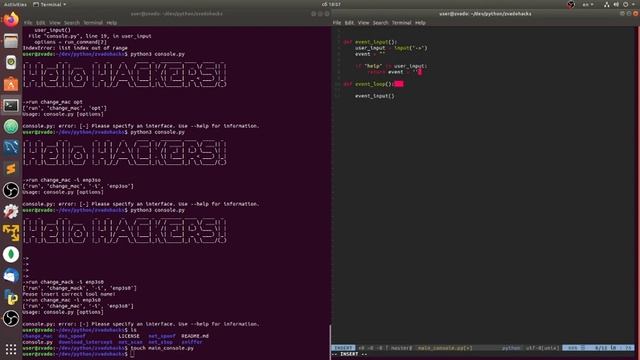Image resolution: width=640 pixels, height=360 pixels.
Task: Open the green round app in dock
Action: click(x=11, y=127)
